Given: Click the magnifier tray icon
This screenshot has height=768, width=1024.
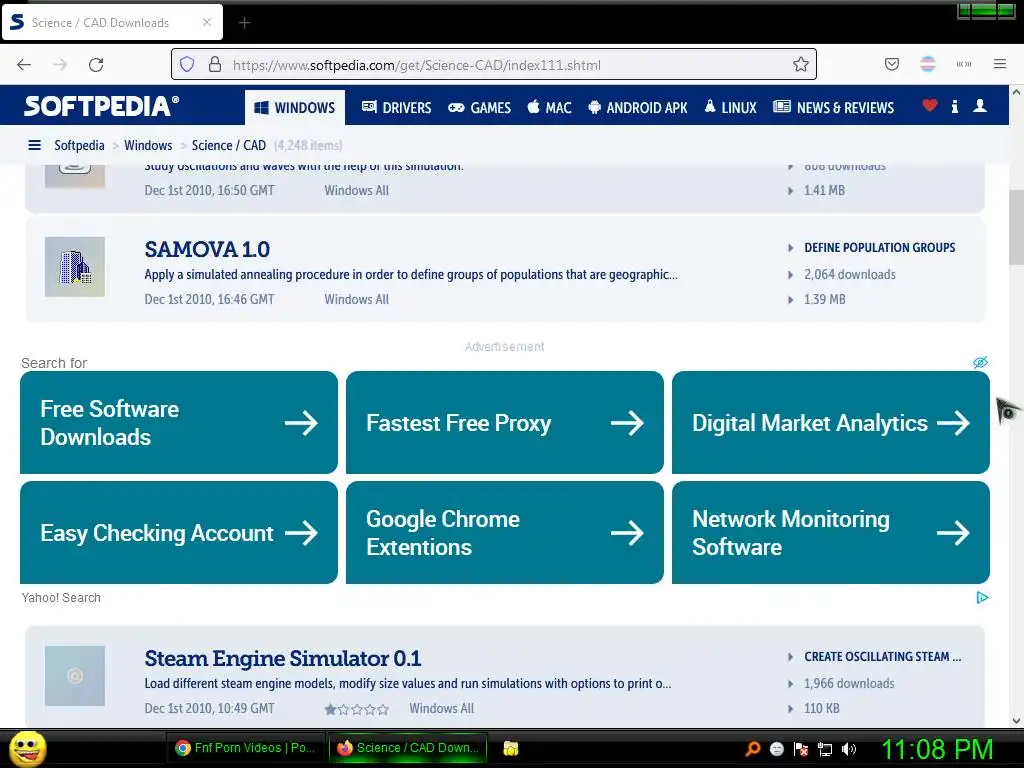Looking at the screenshot, I should click(753, 748).
